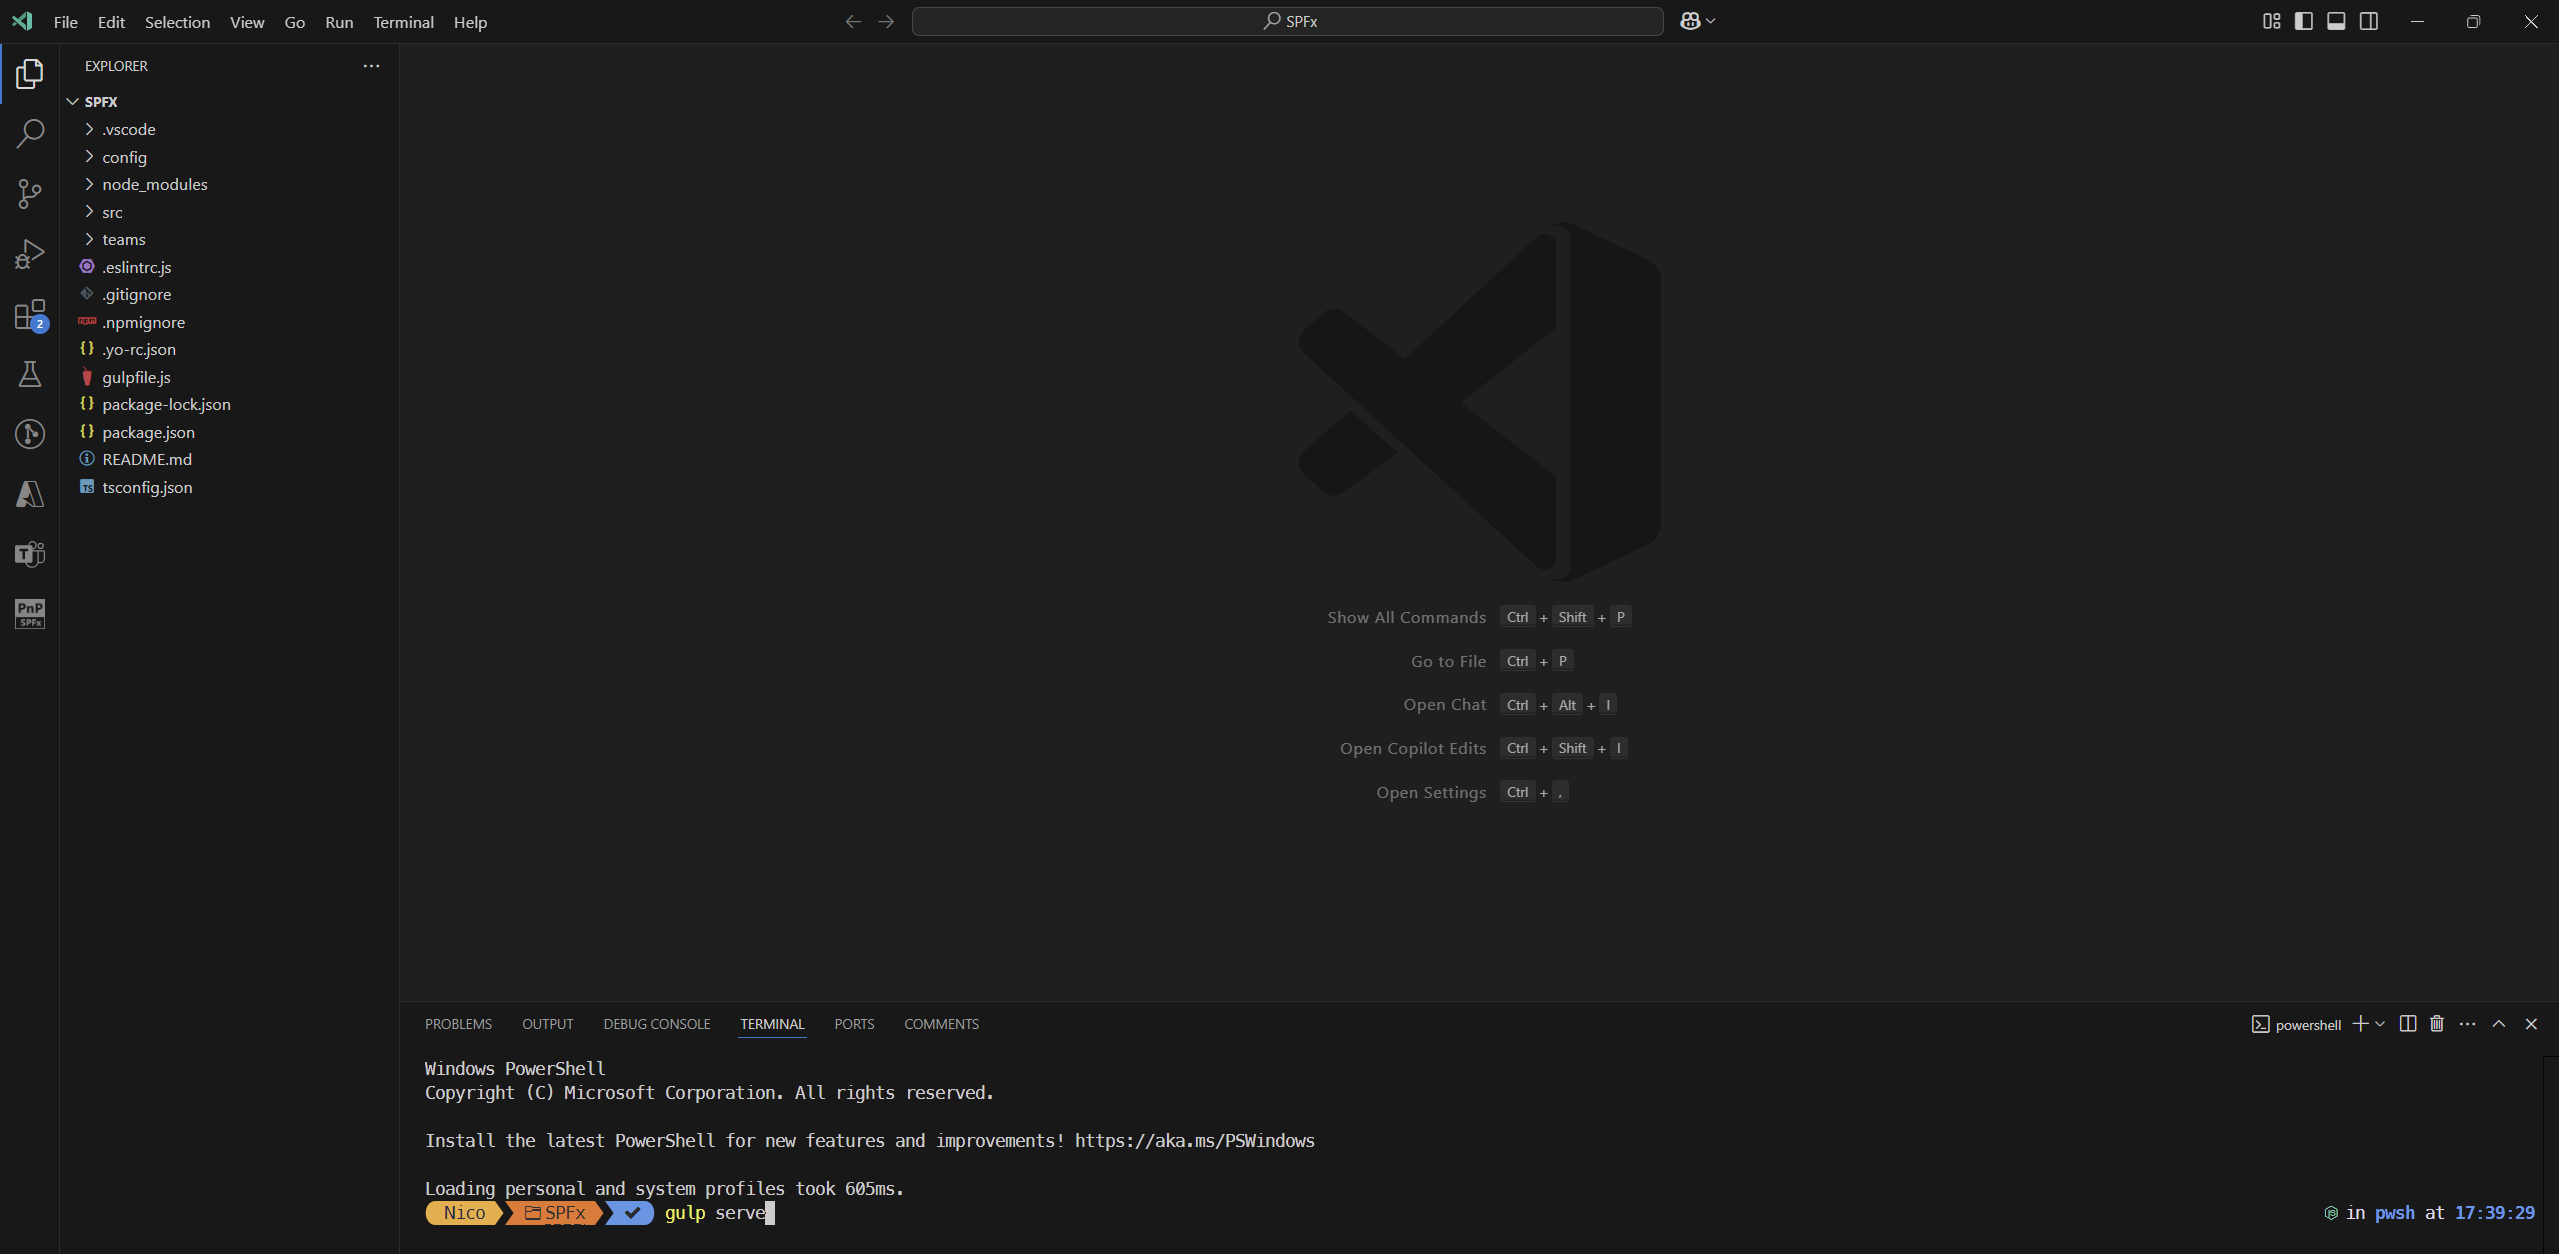Click the SPFx command center search box
The height and width of the screenshot is (1254, 2559).
pos(1287,21)
